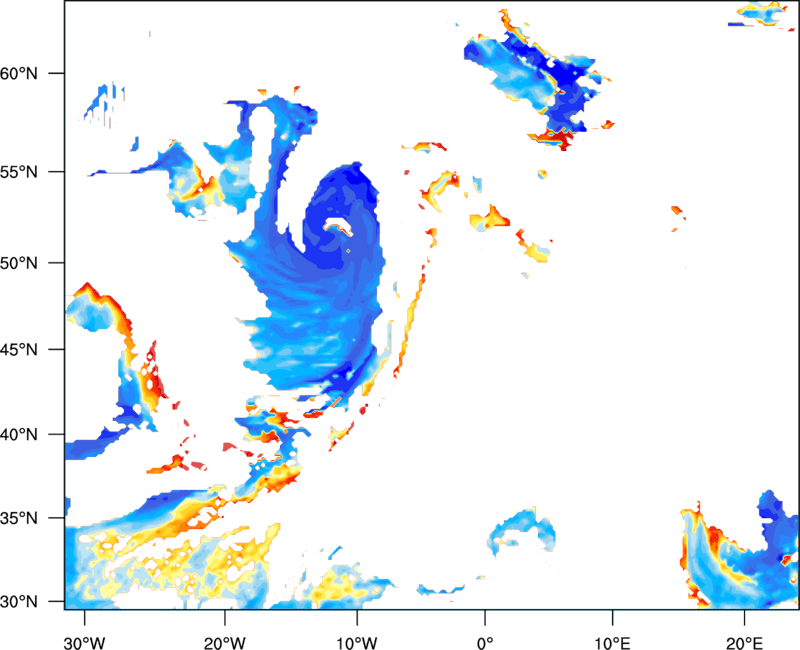
Task: Click the 60°N latitude label
Action: point(19,73)
